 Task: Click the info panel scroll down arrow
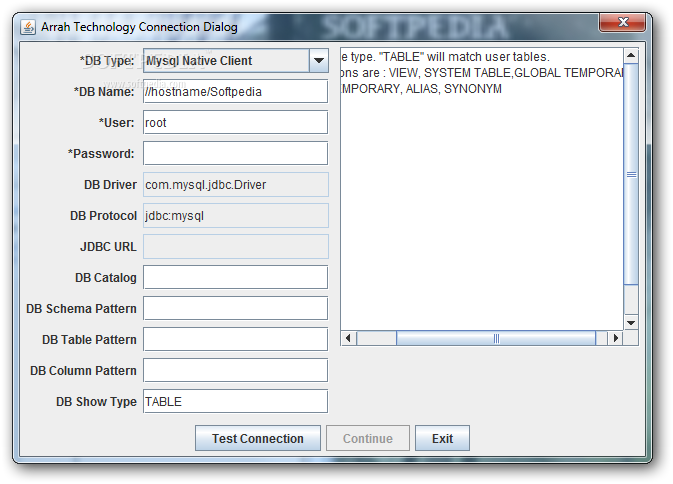coord(631,323)
